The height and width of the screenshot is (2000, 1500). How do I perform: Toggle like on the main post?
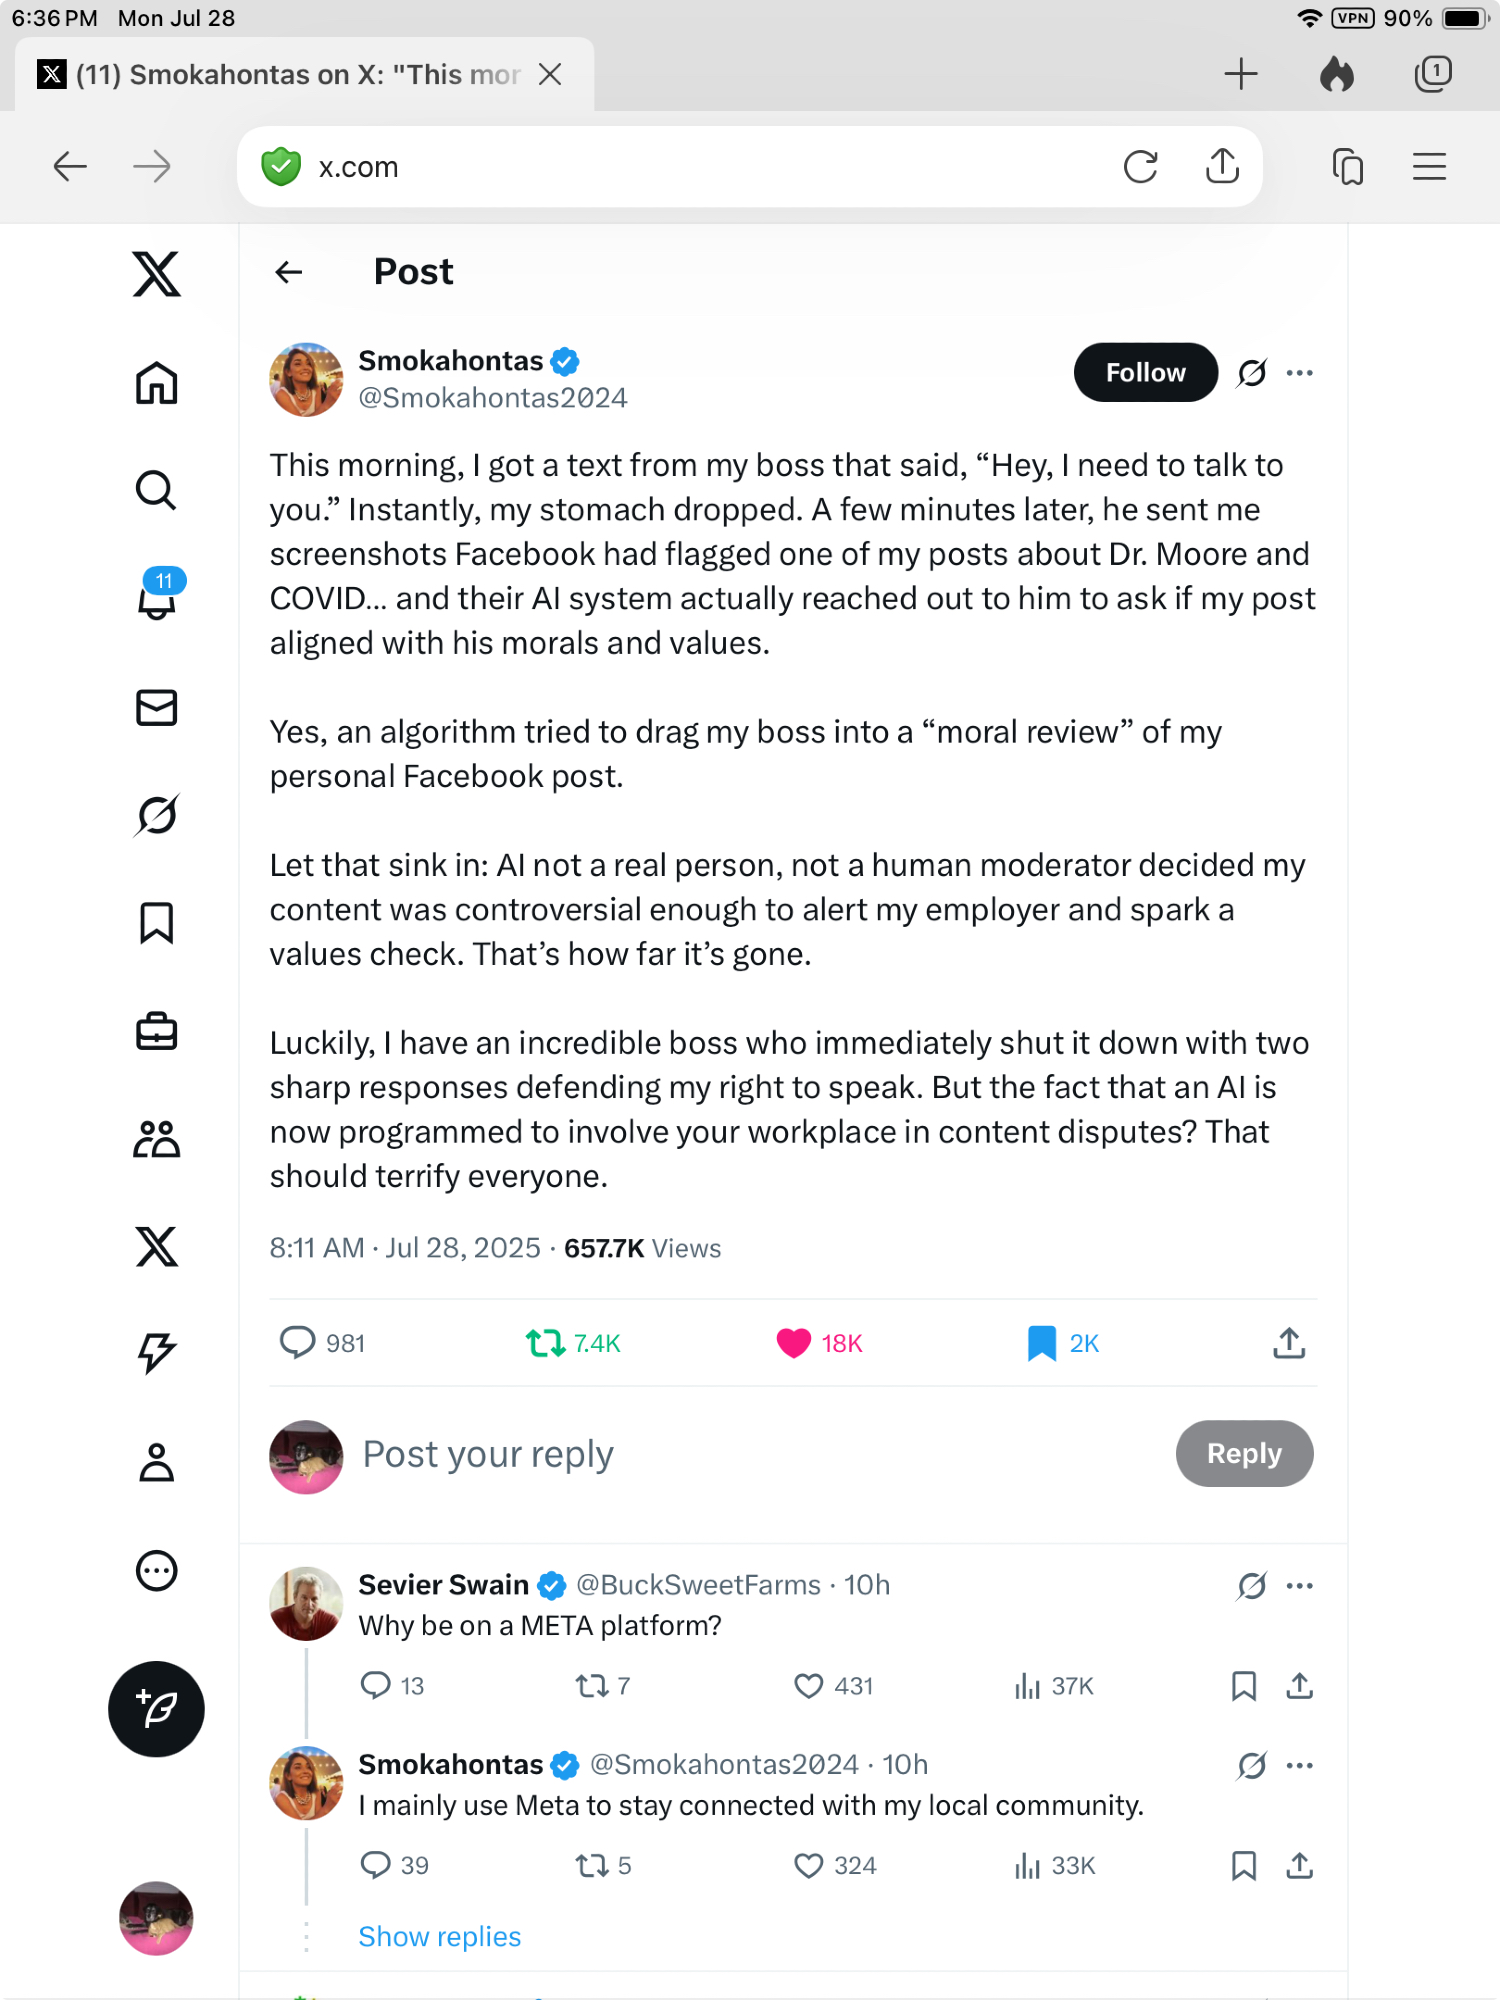[794, 1343]
